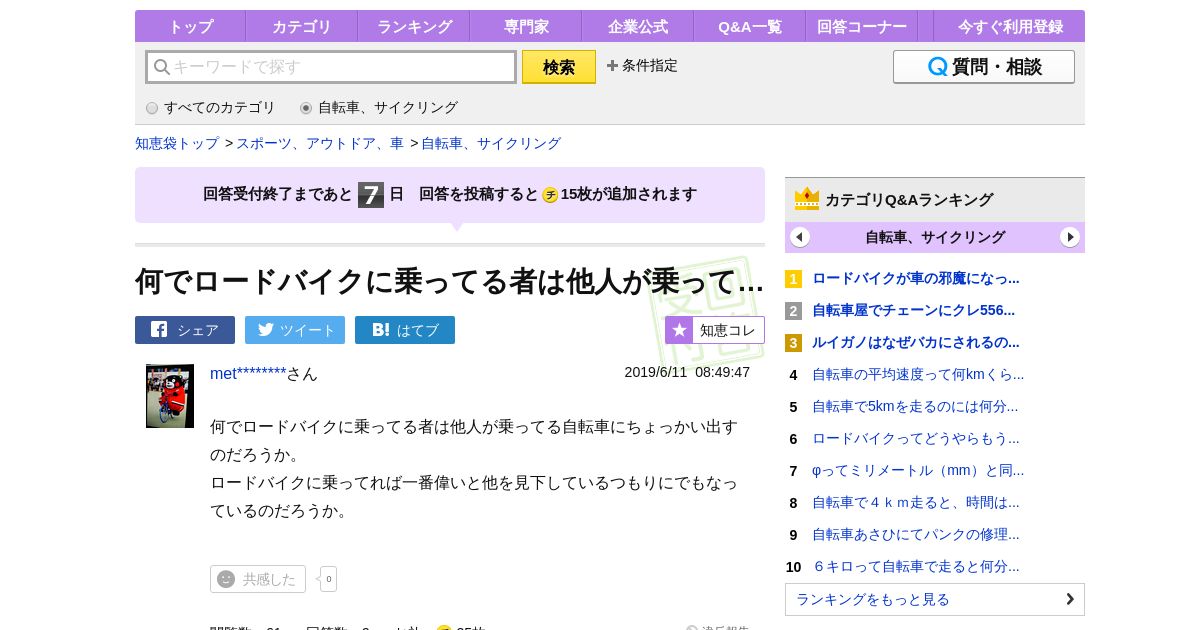
Task: Open the asker's avatar image
Action: click(170, 396)
